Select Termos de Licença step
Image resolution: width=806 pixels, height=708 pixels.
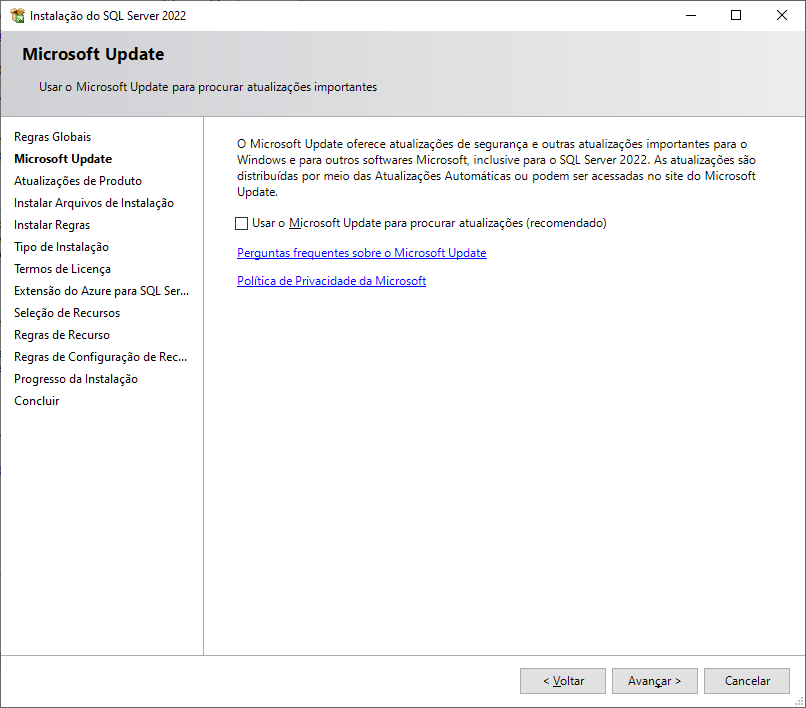[x=62, y=269]
